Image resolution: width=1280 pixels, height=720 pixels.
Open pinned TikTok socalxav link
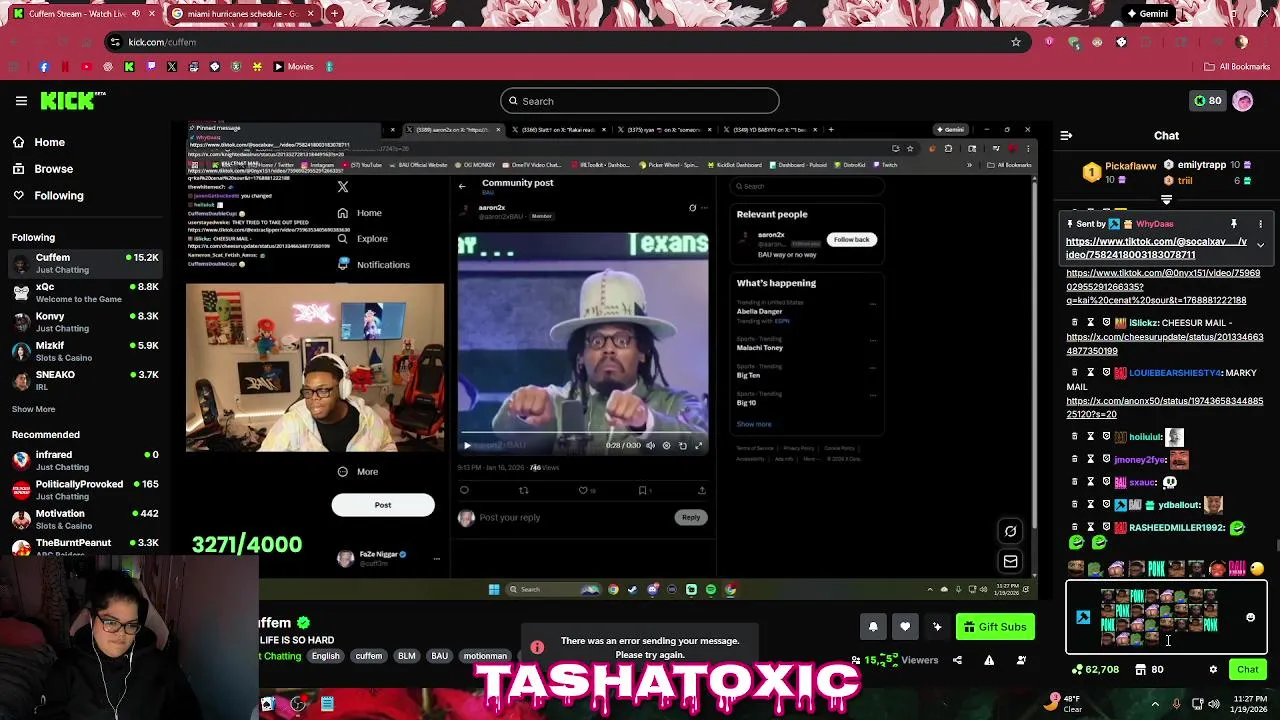coord(1156,248)
